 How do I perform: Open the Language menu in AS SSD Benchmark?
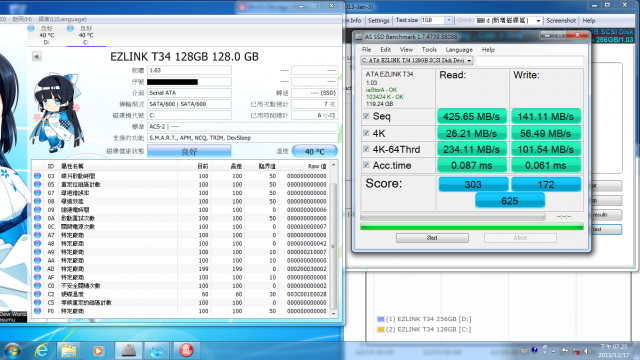[x=459, y=49]
